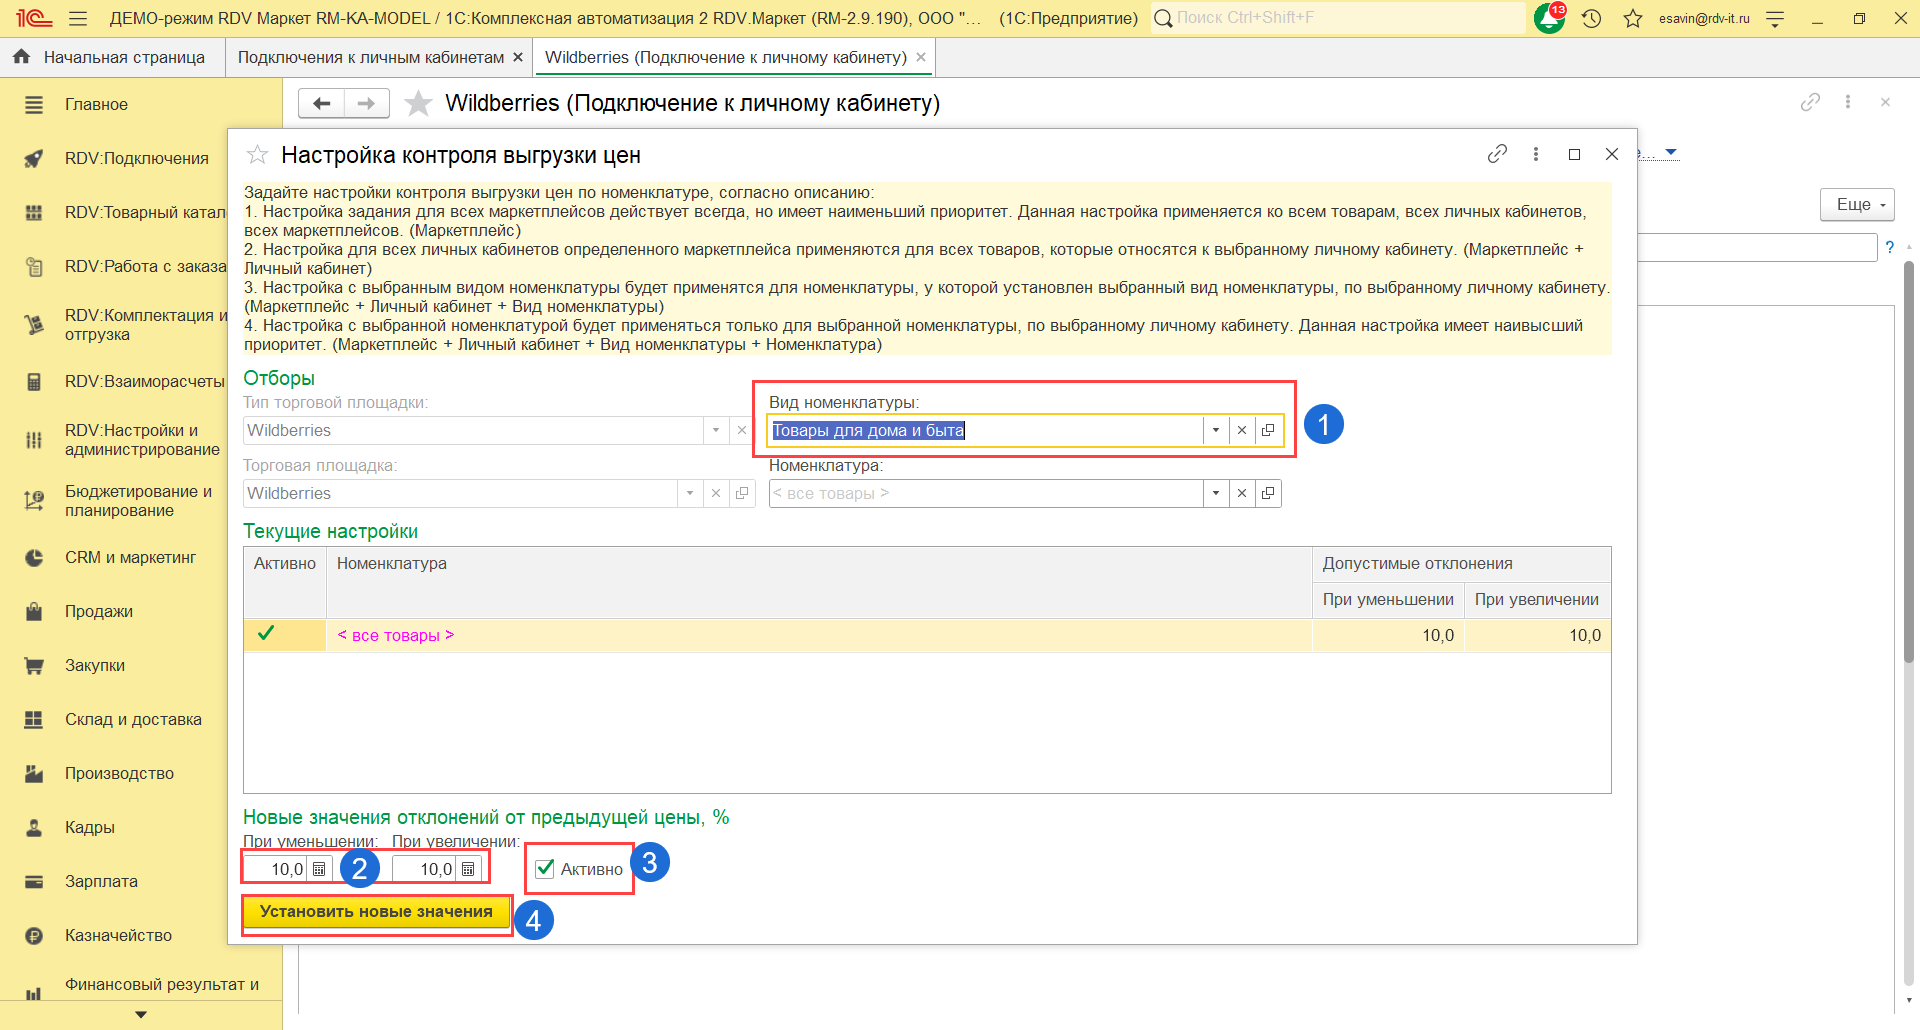The height and width of the screenshot is (1030, 1920).
Task: Toggle the active checkmark in settings row
Action: coord(266,634)
